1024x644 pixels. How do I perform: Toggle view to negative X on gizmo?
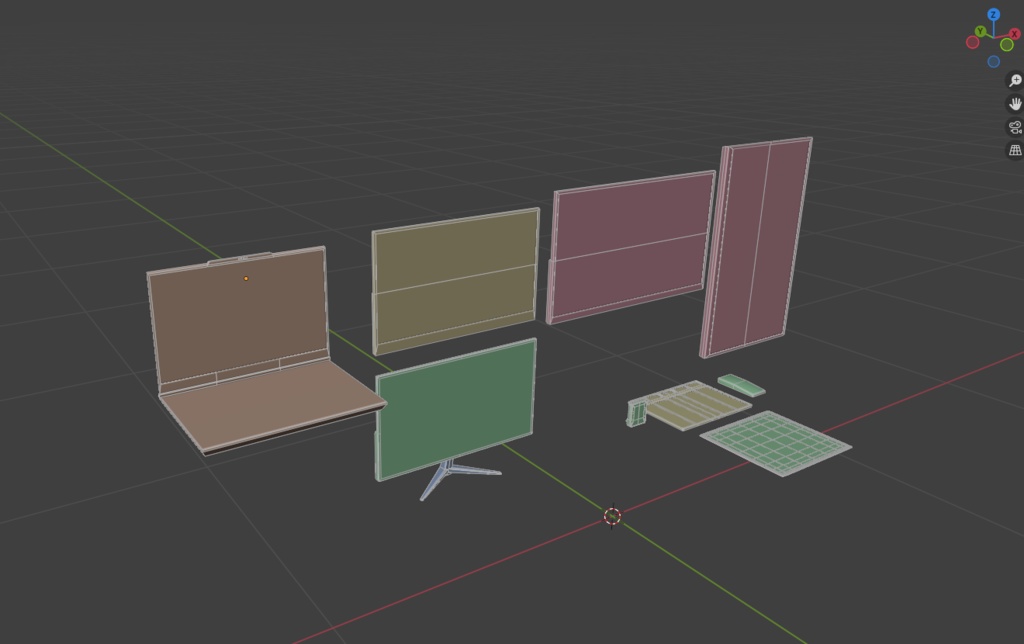click(973, 43)
